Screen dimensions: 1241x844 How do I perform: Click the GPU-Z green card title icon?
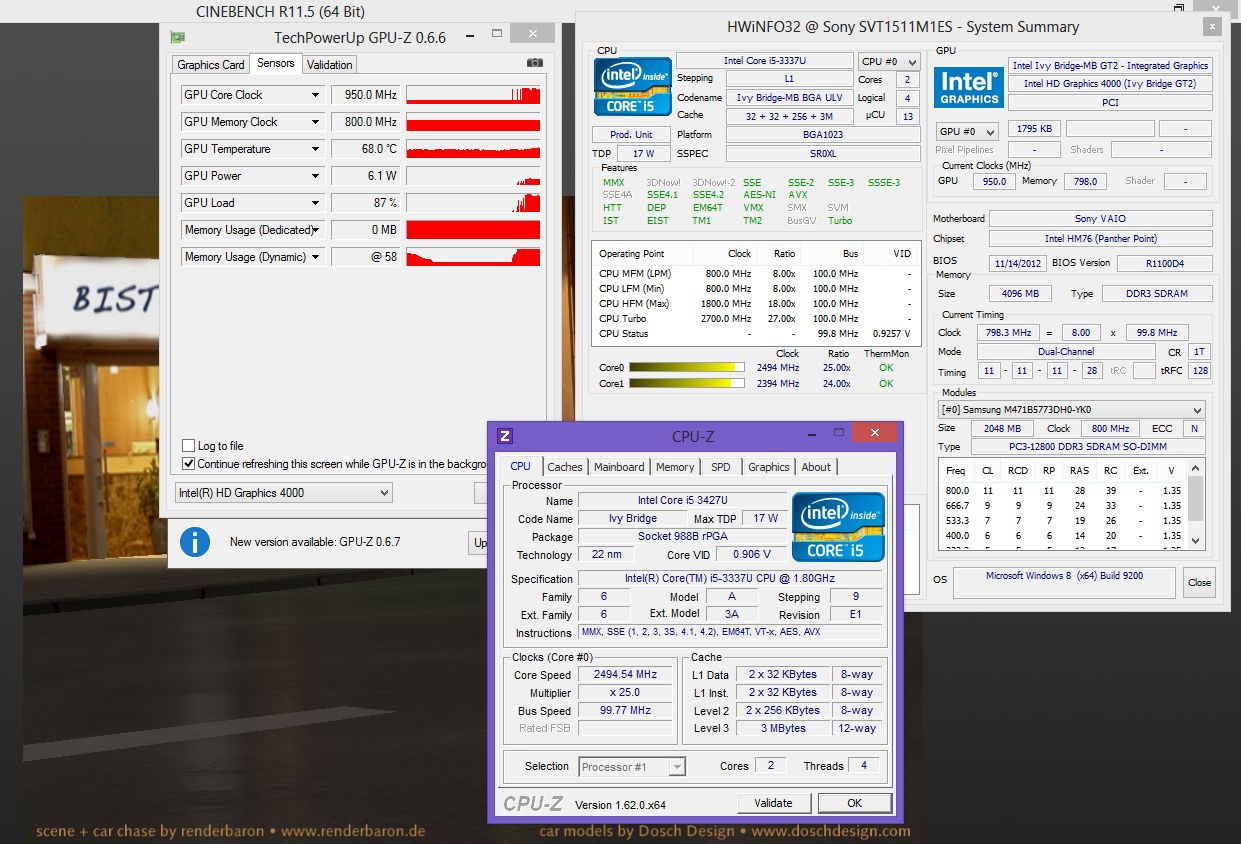[x=177, y=37]
